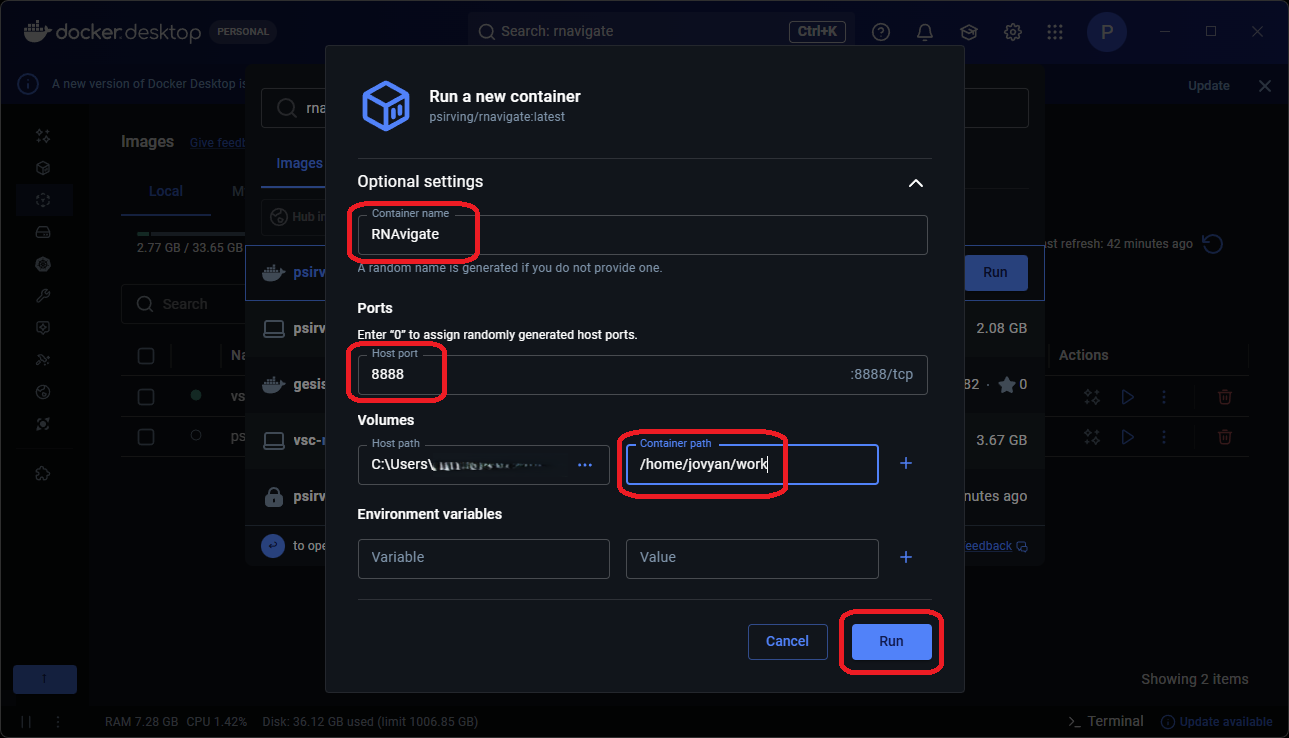Click Cancel in the Run container dialog
Viewport: 1289px width, 738px height.
787,642
